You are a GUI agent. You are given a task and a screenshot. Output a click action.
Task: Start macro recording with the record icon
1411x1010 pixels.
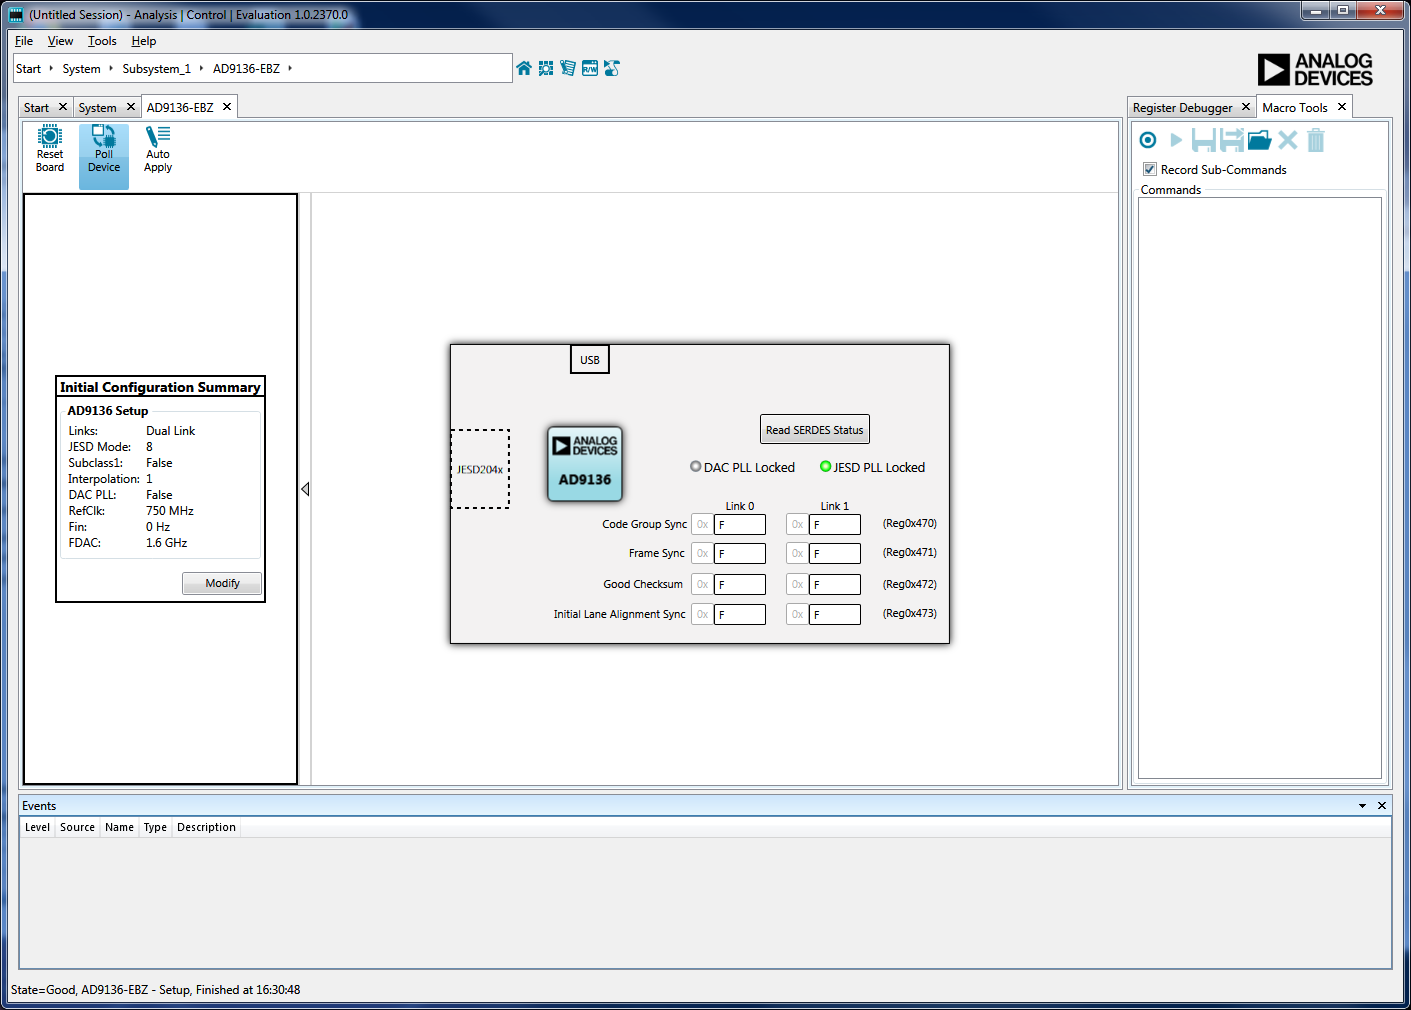click(1148, 140)
